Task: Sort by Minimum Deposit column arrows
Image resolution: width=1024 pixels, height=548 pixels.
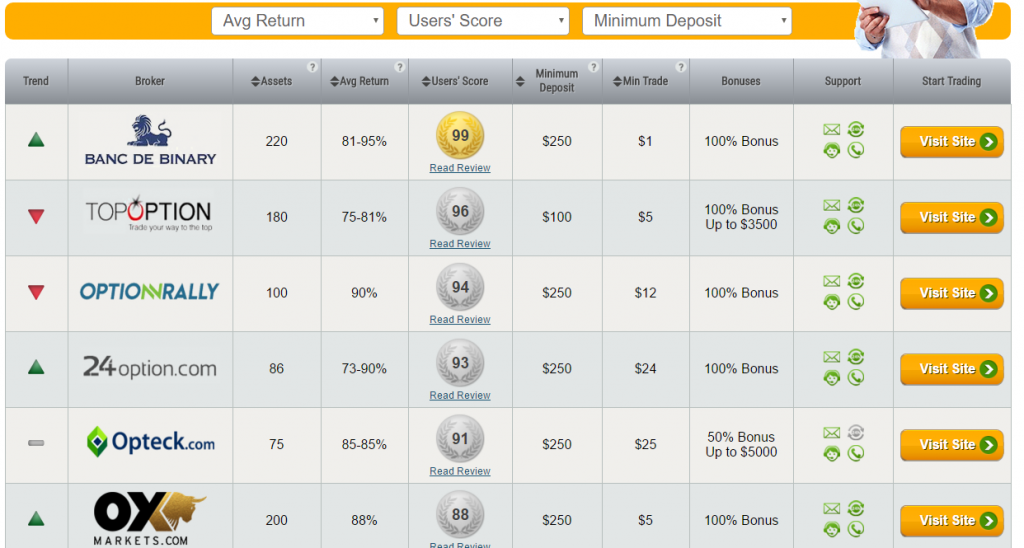Action: [520, 82]
